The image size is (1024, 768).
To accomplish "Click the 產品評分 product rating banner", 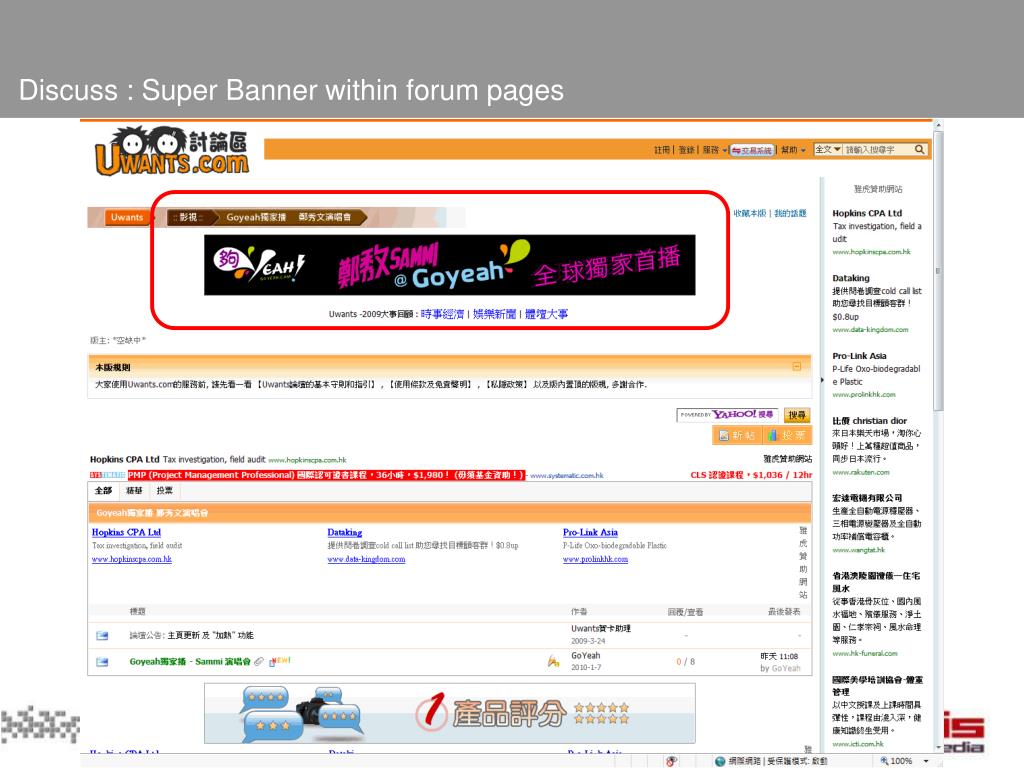I will click(x=449, y=714).
